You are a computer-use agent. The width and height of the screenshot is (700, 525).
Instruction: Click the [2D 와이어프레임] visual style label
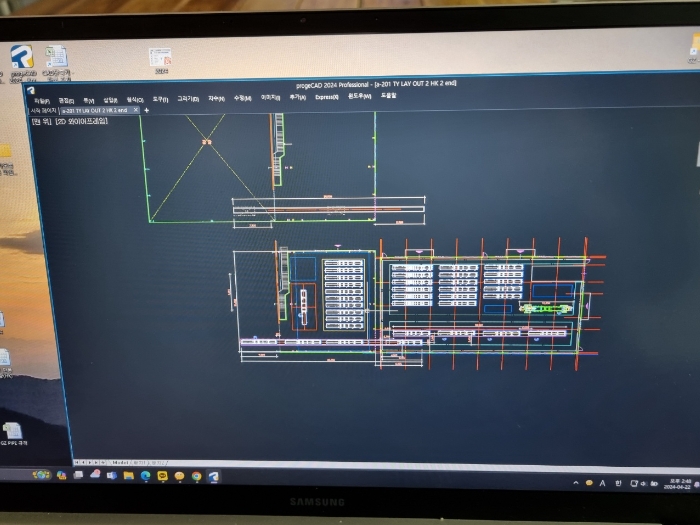pos(81,121)
